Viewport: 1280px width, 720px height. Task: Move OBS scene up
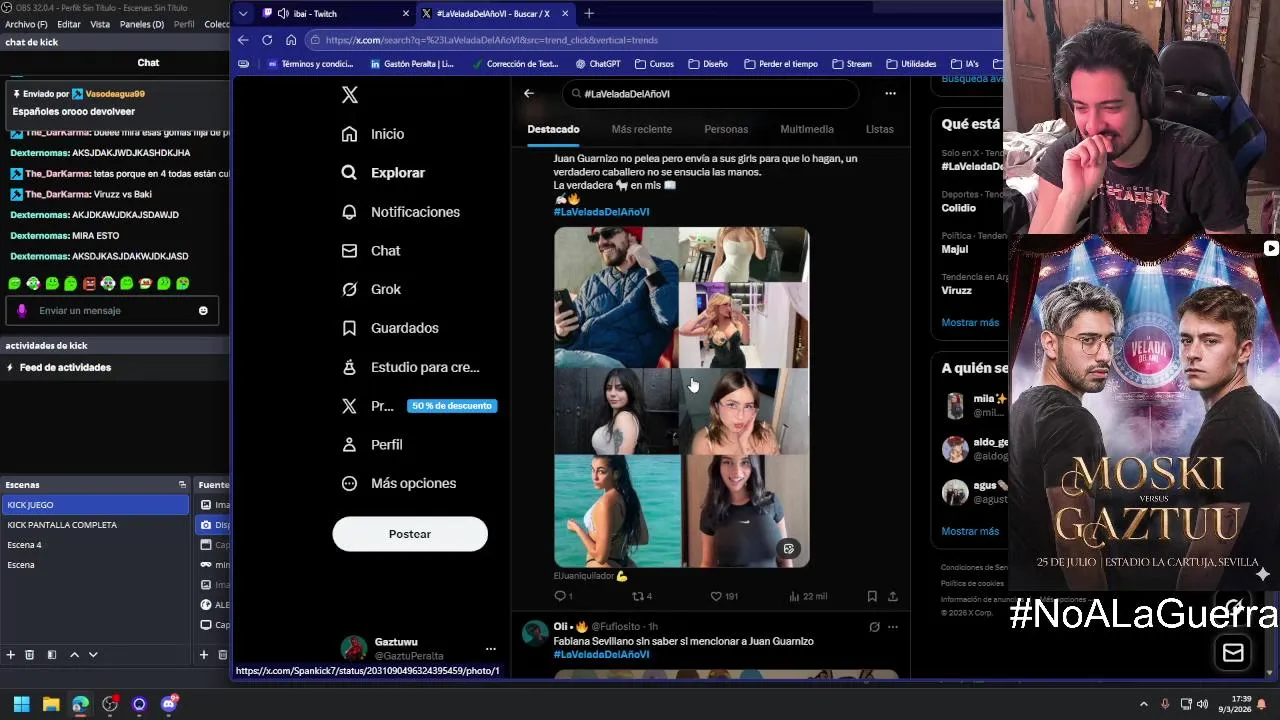pyautogui.click(x=74, y=655)
